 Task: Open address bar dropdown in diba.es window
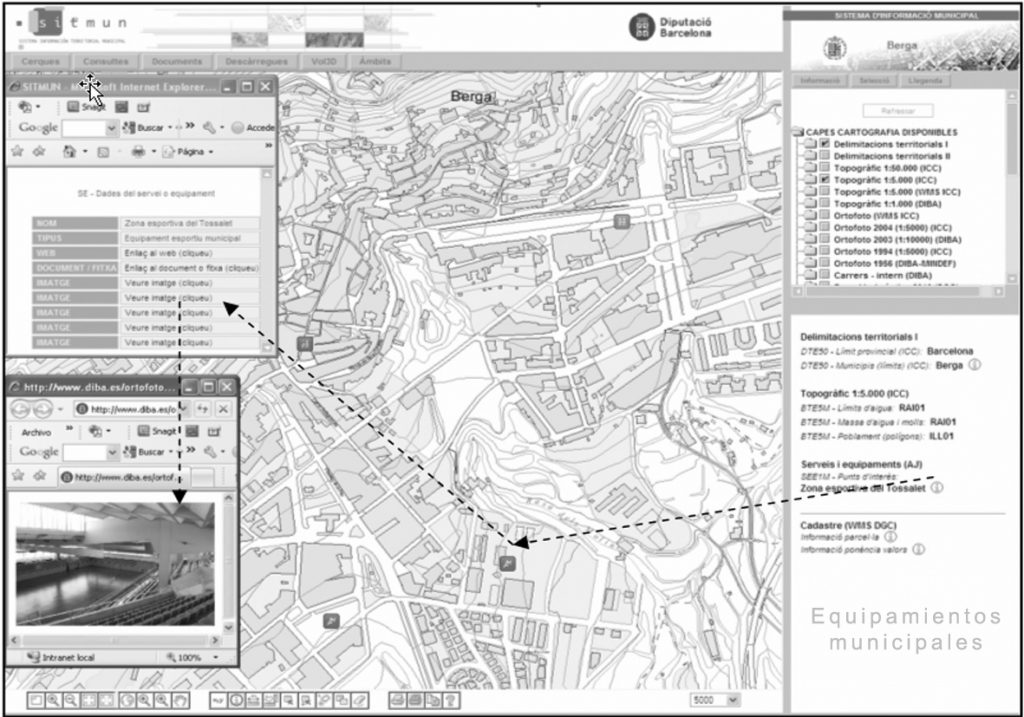coord(184,409)
